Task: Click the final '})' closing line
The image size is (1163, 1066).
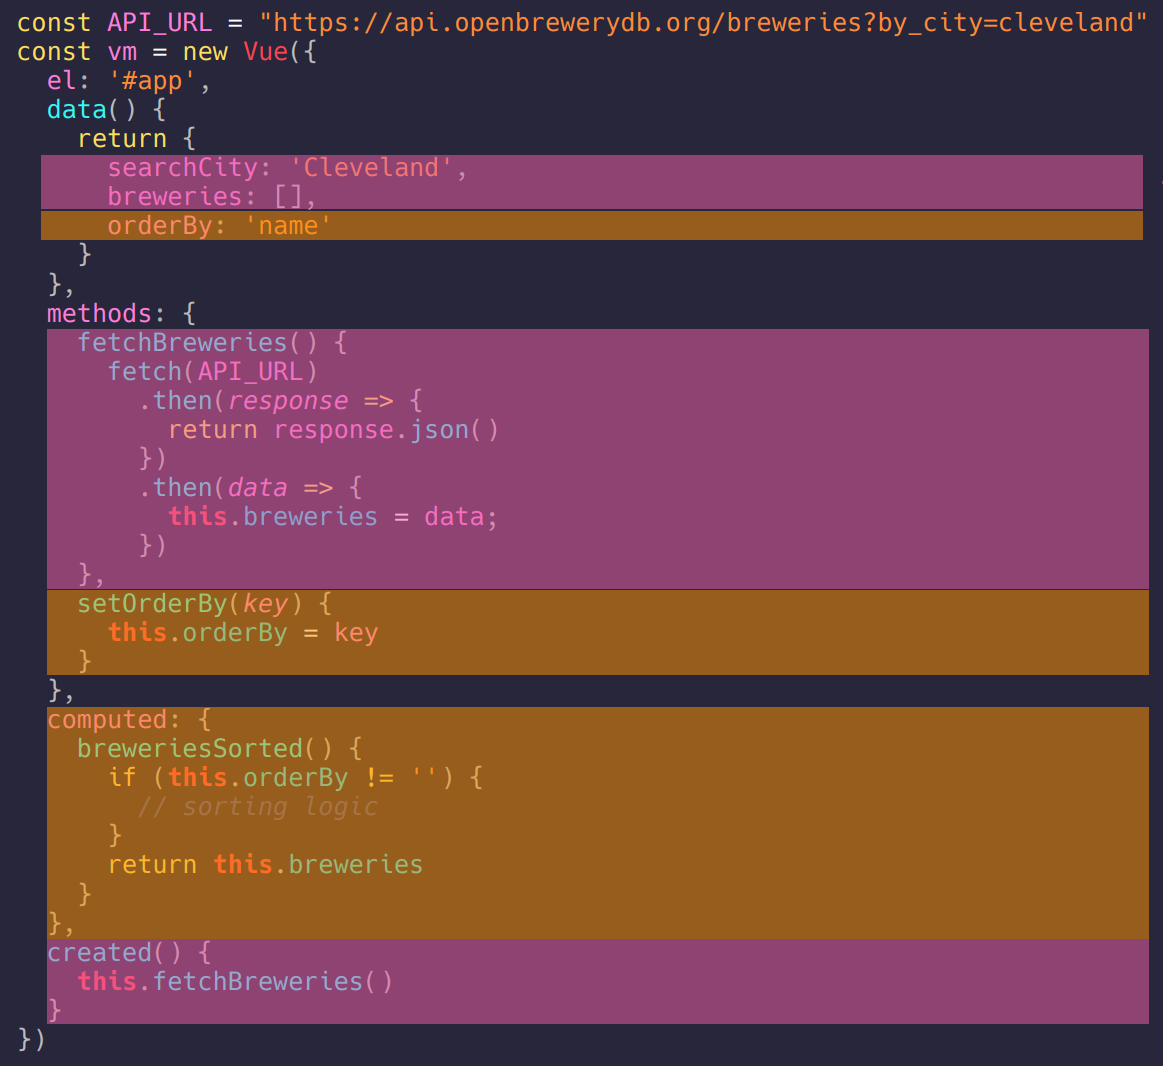Action: (31, 1039)
